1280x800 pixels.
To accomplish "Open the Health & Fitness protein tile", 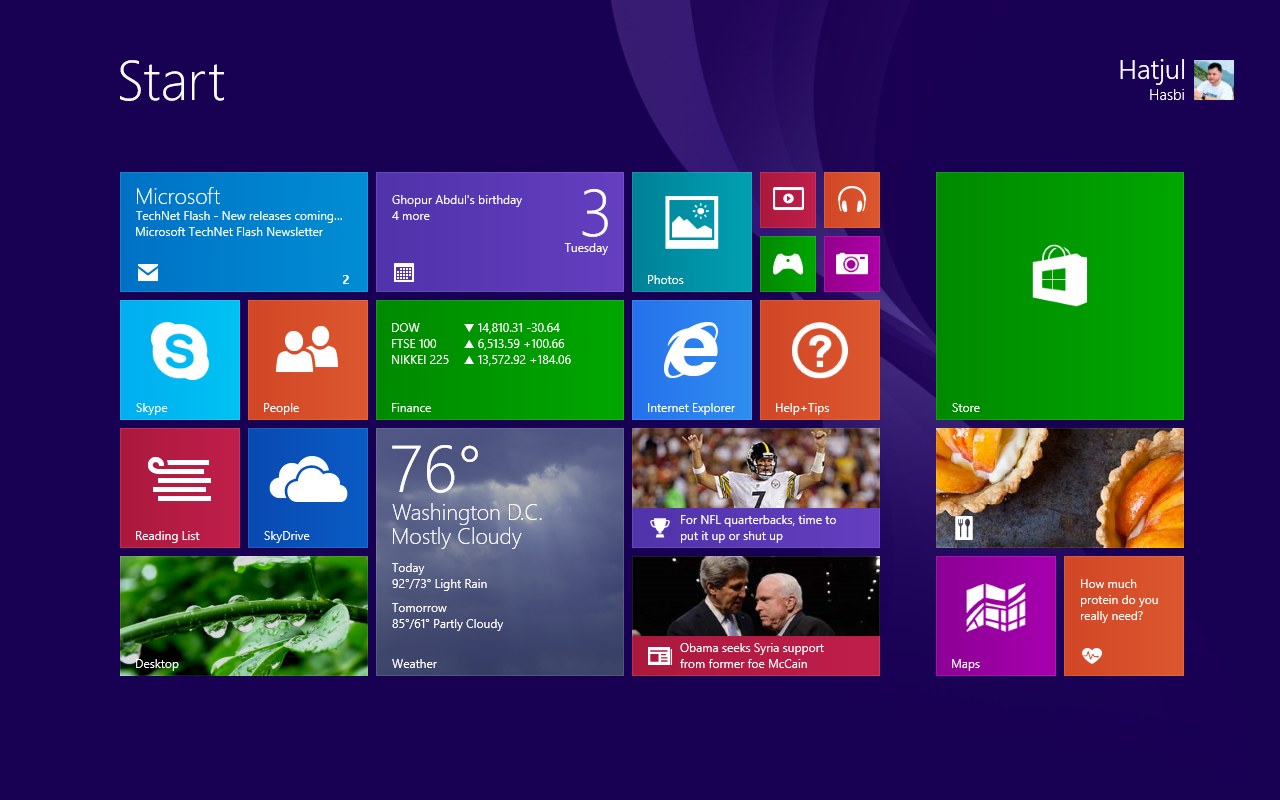I will coord(1123,616).
